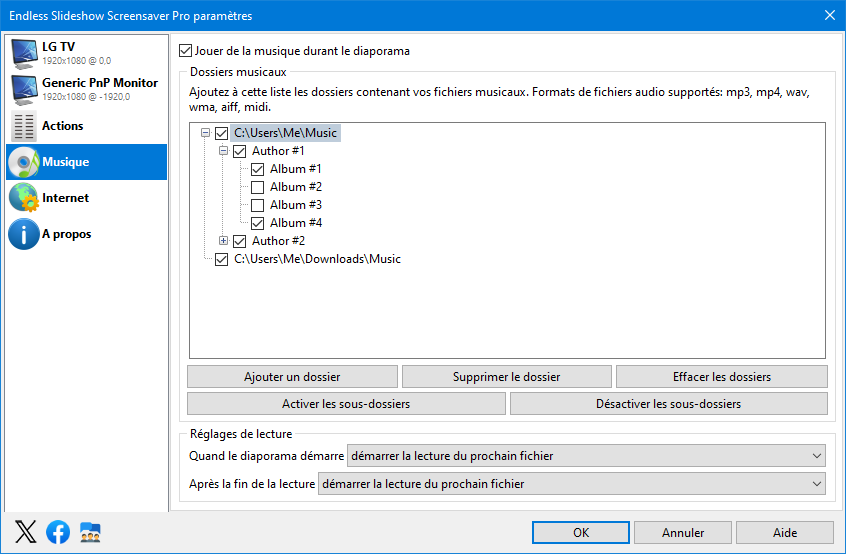Select the Author #2 tree label
846x554 pixels.
(x=278, y=241)
